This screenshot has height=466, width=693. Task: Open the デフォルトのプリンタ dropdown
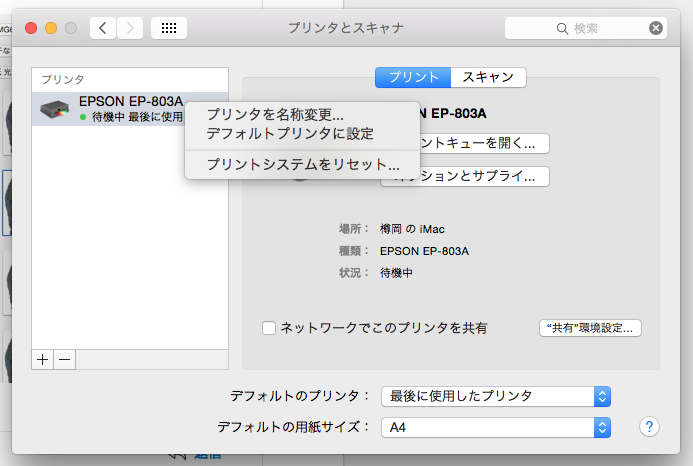[496, 396]
